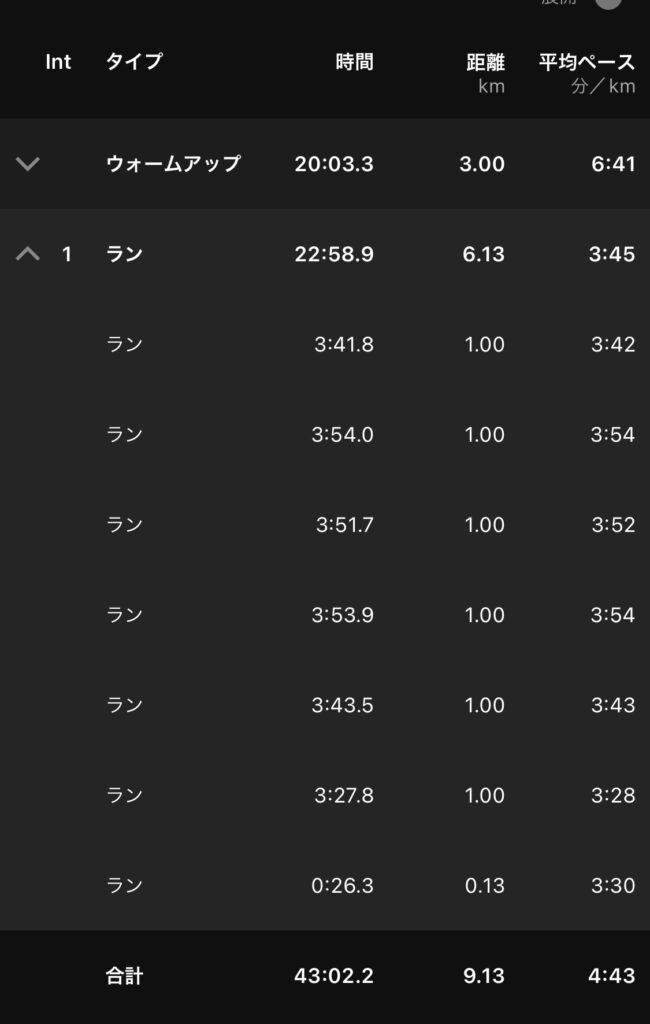The image size is (650, 1024).
Task: Click the 距離 km column header
Action: pos(485,72)
